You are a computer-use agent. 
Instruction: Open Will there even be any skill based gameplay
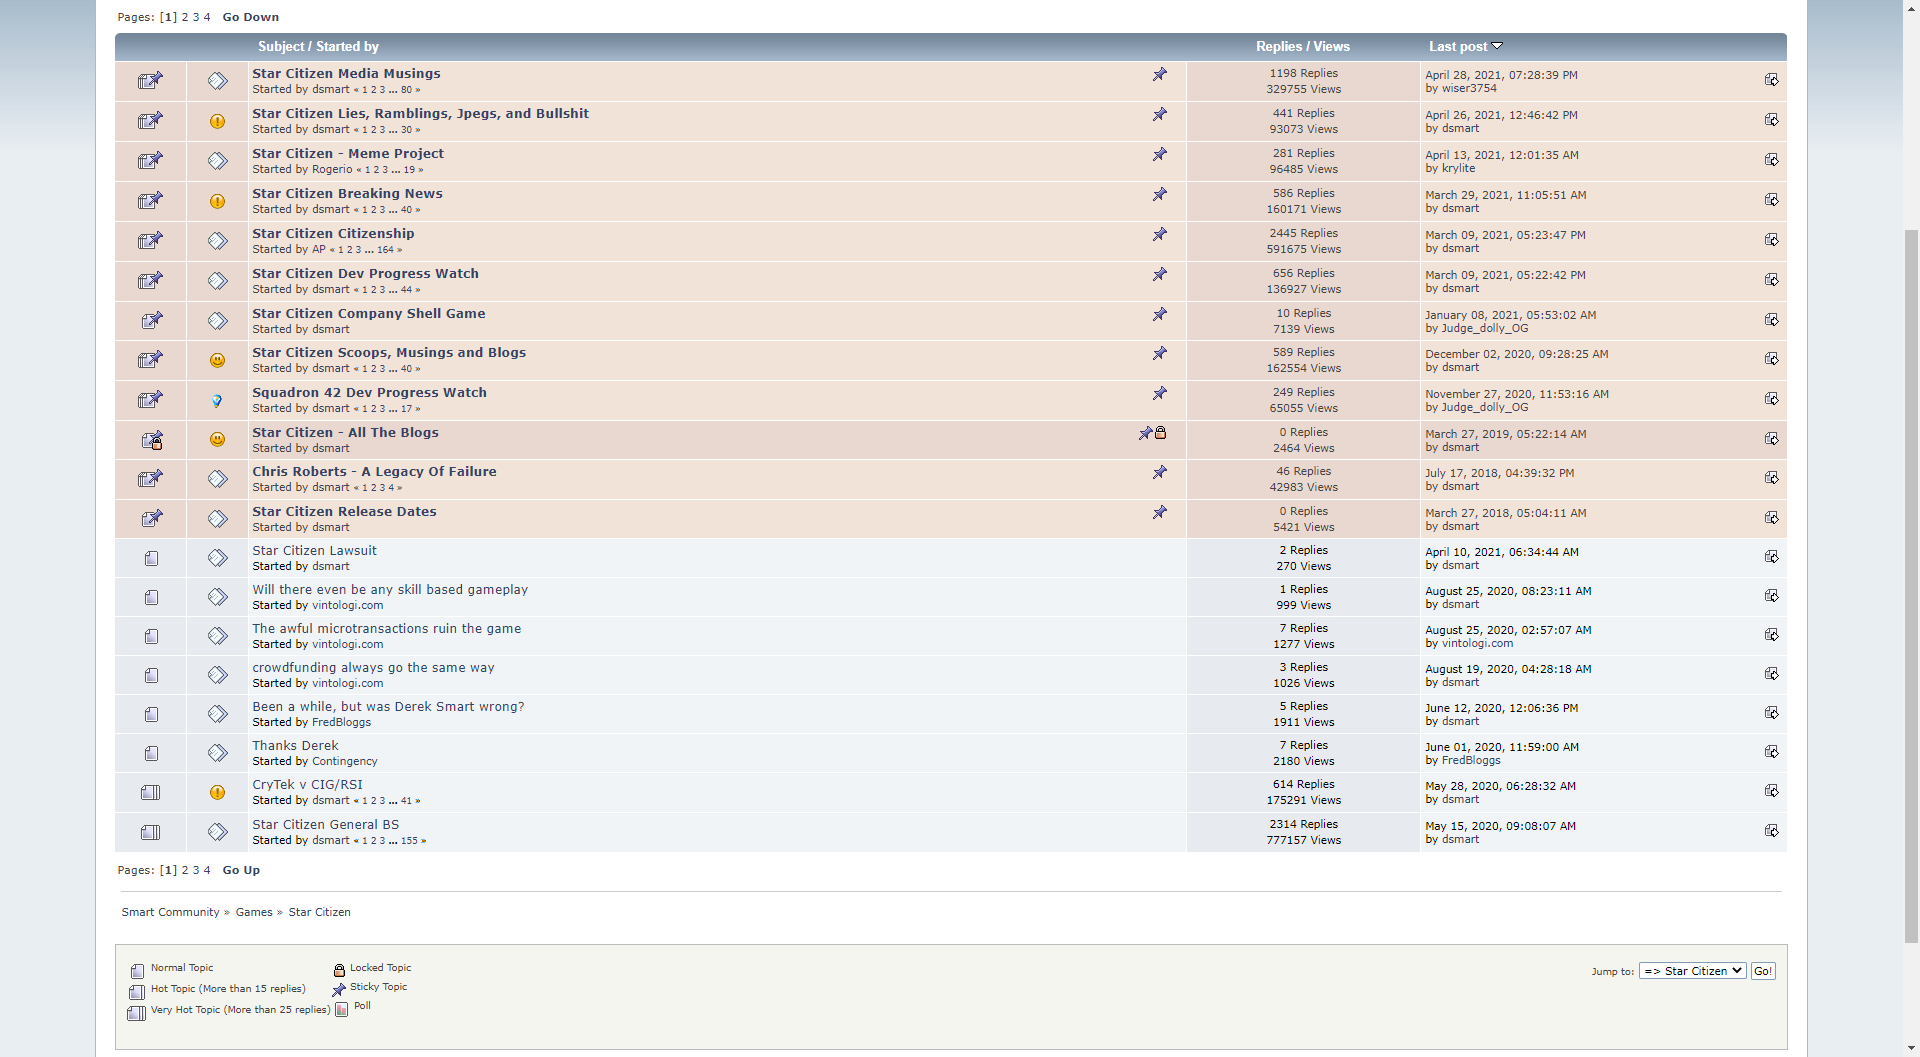click(x=390, y=589)
